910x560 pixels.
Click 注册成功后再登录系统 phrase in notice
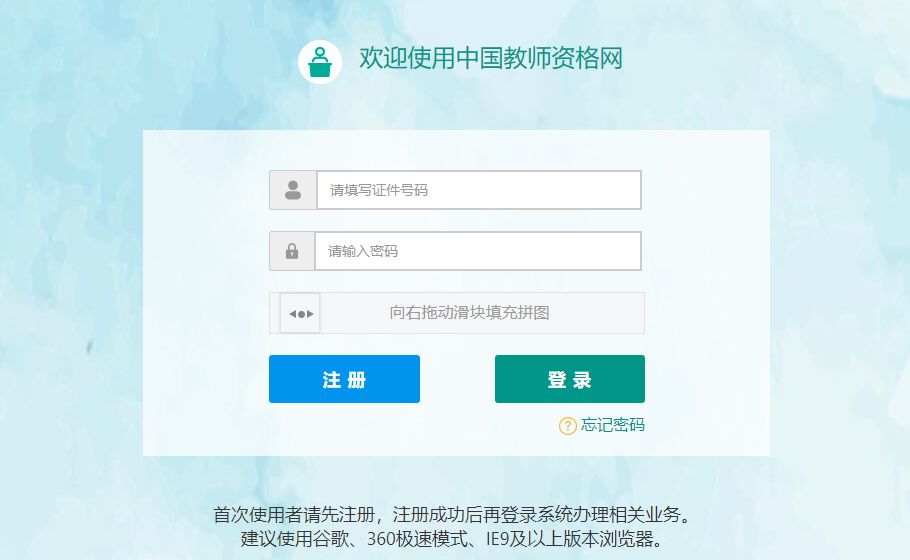tap(481, 515)
